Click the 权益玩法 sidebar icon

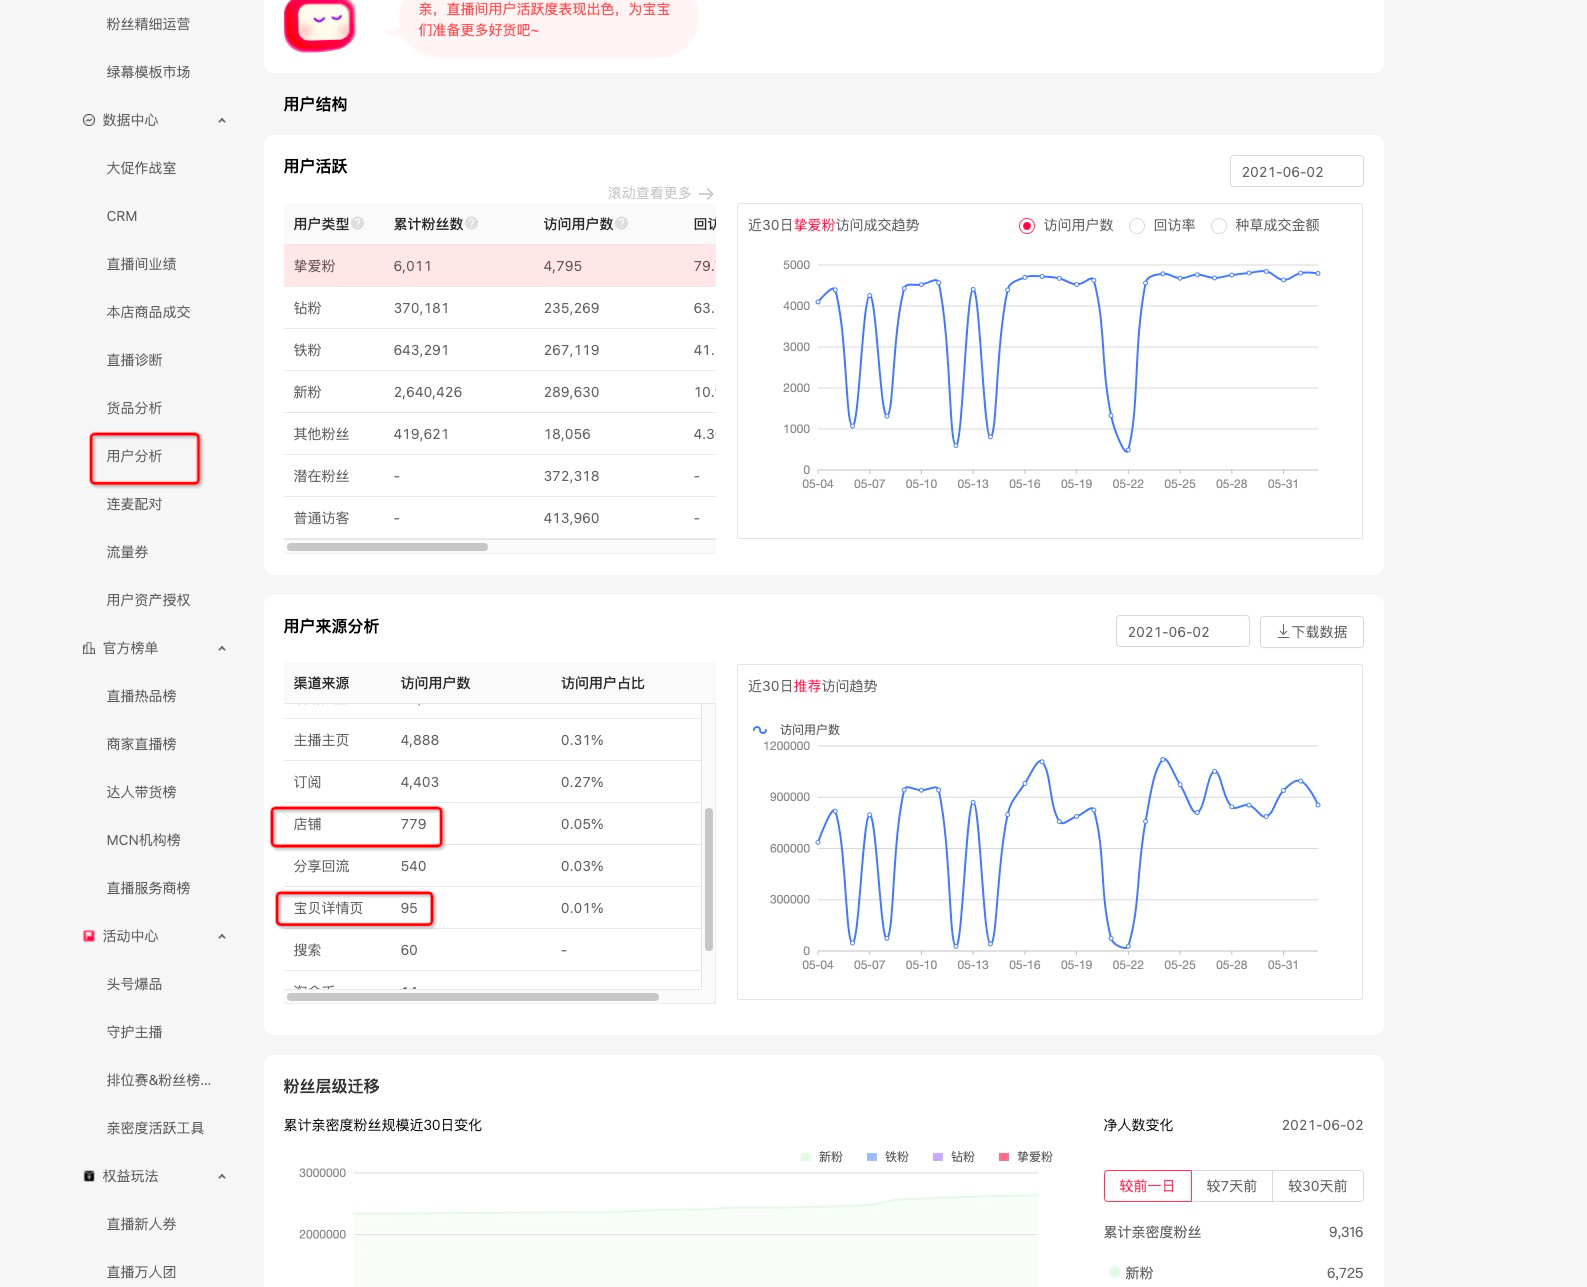coord(89,1176)
